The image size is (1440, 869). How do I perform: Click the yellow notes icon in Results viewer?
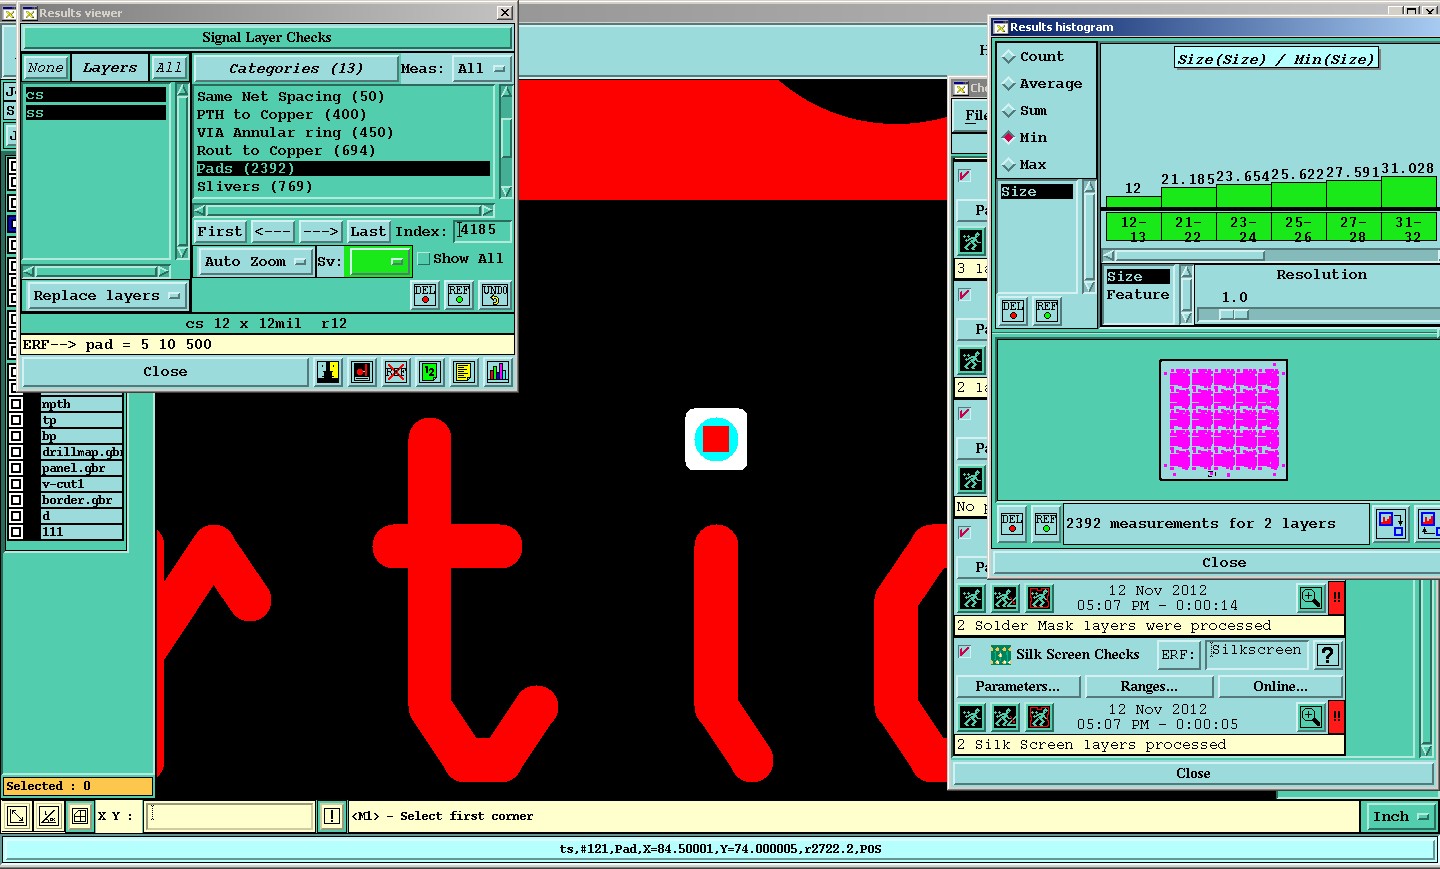point(463,372)
